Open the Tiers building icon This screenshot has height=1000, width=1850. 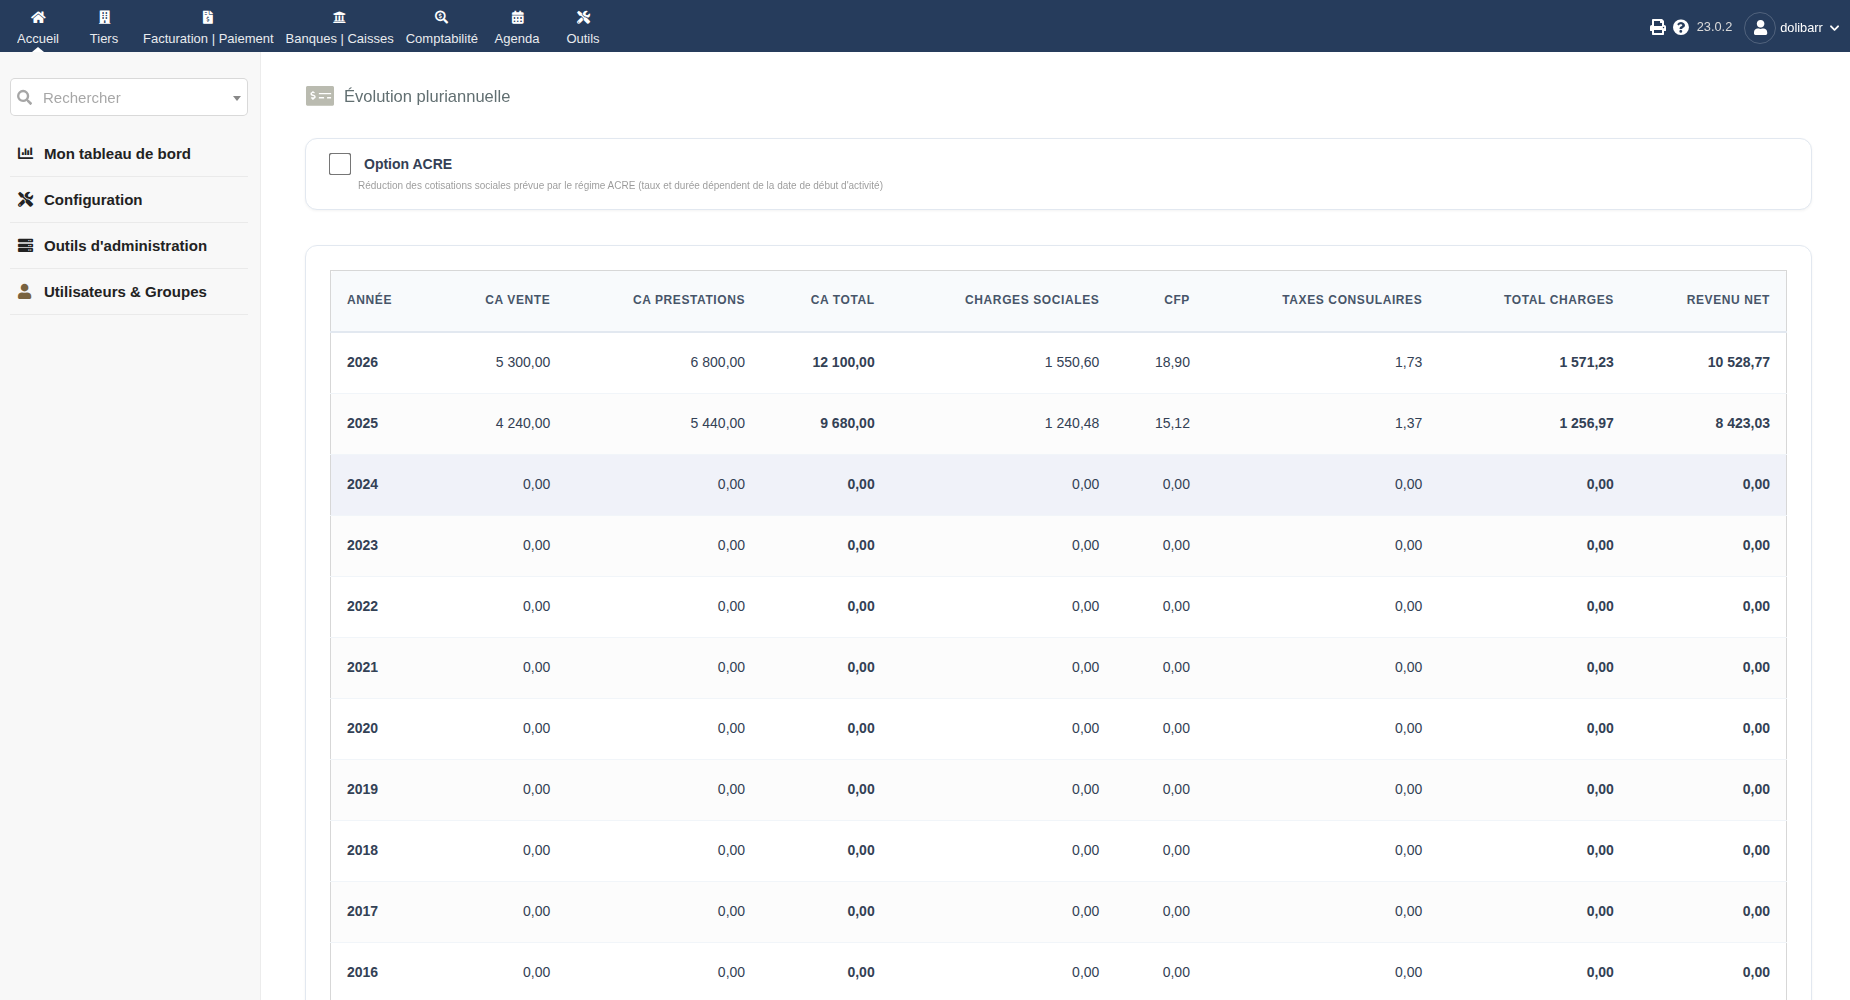click(x=104, y=17)
